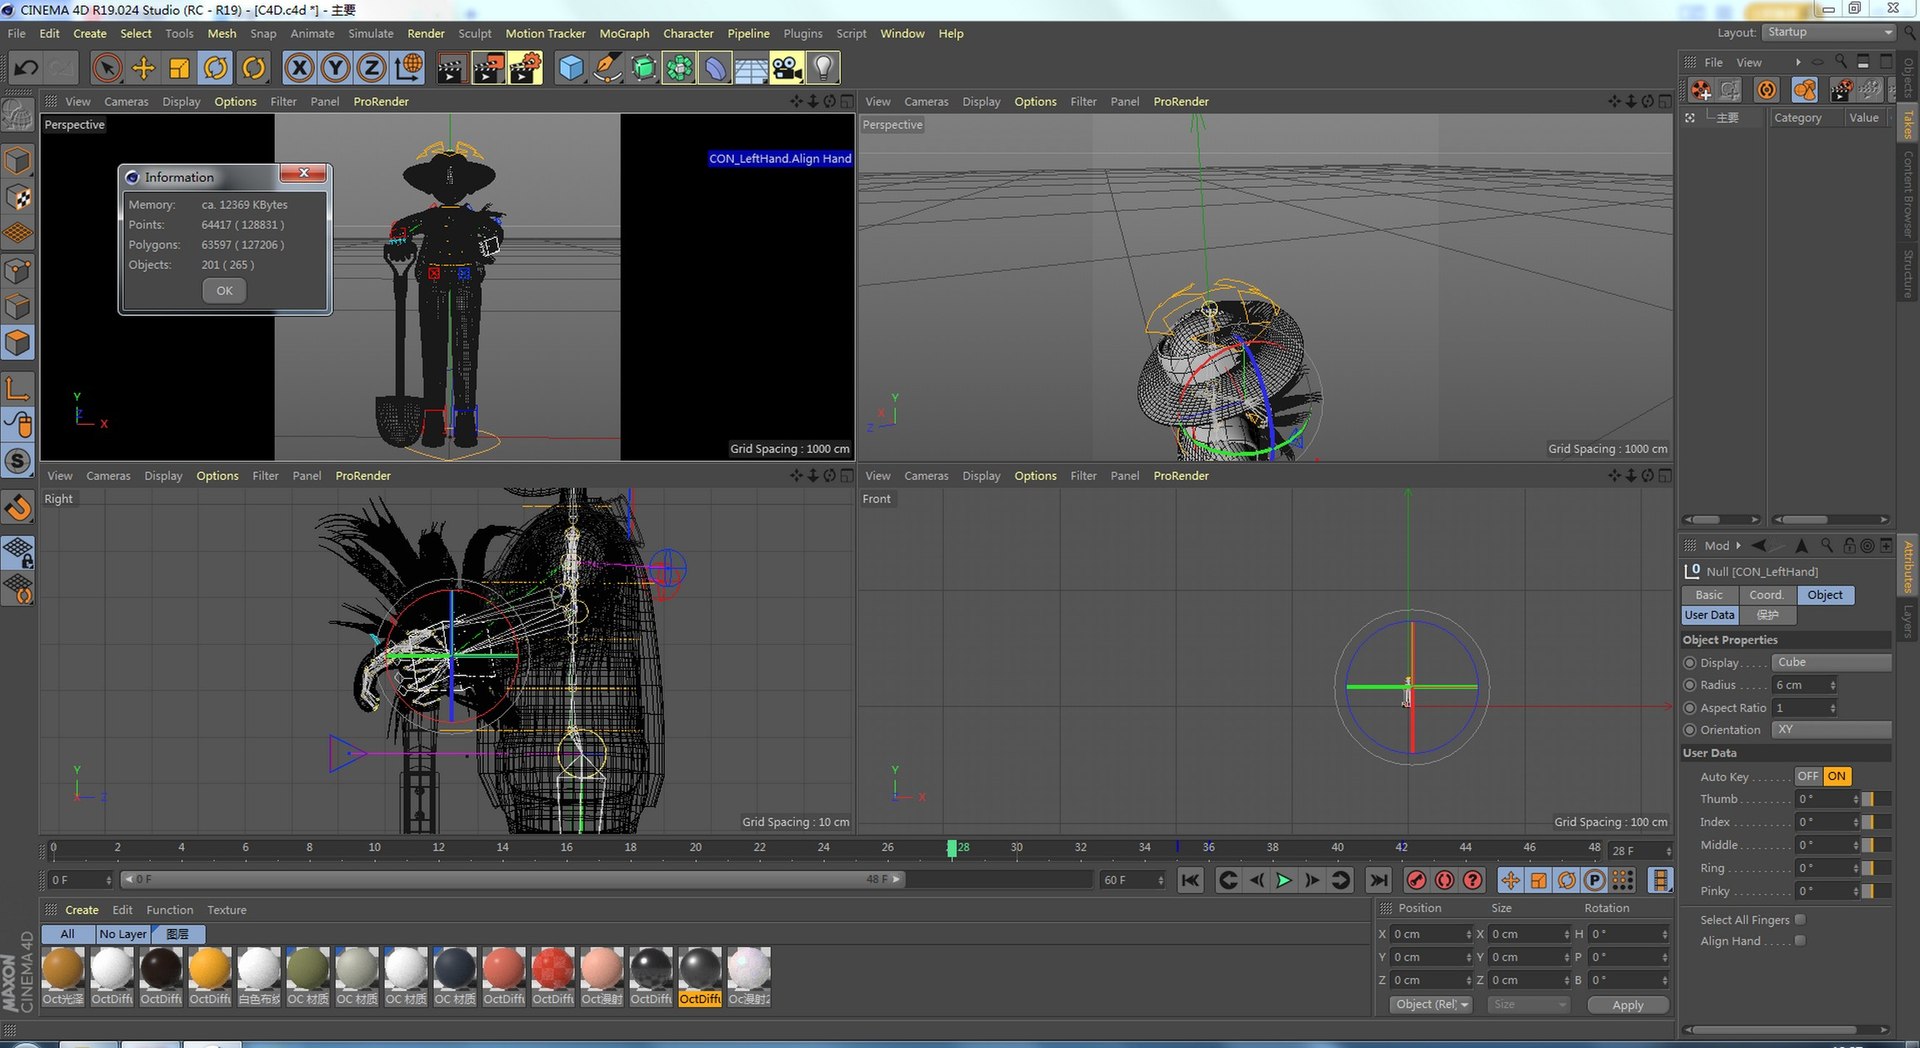Click the Cube primitive icon
This screenshot has height=1048, width=1920.
tap(570, 68)
